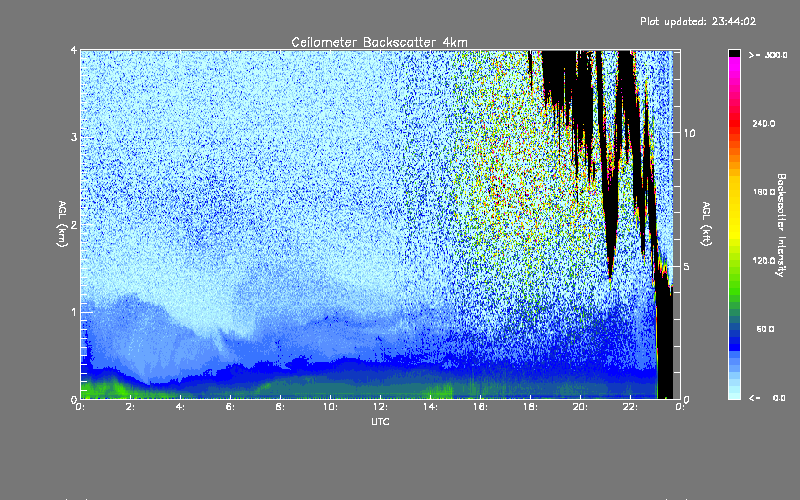
Task: Select the "2:" UTC time tick
Action: (x=130, y=407)
